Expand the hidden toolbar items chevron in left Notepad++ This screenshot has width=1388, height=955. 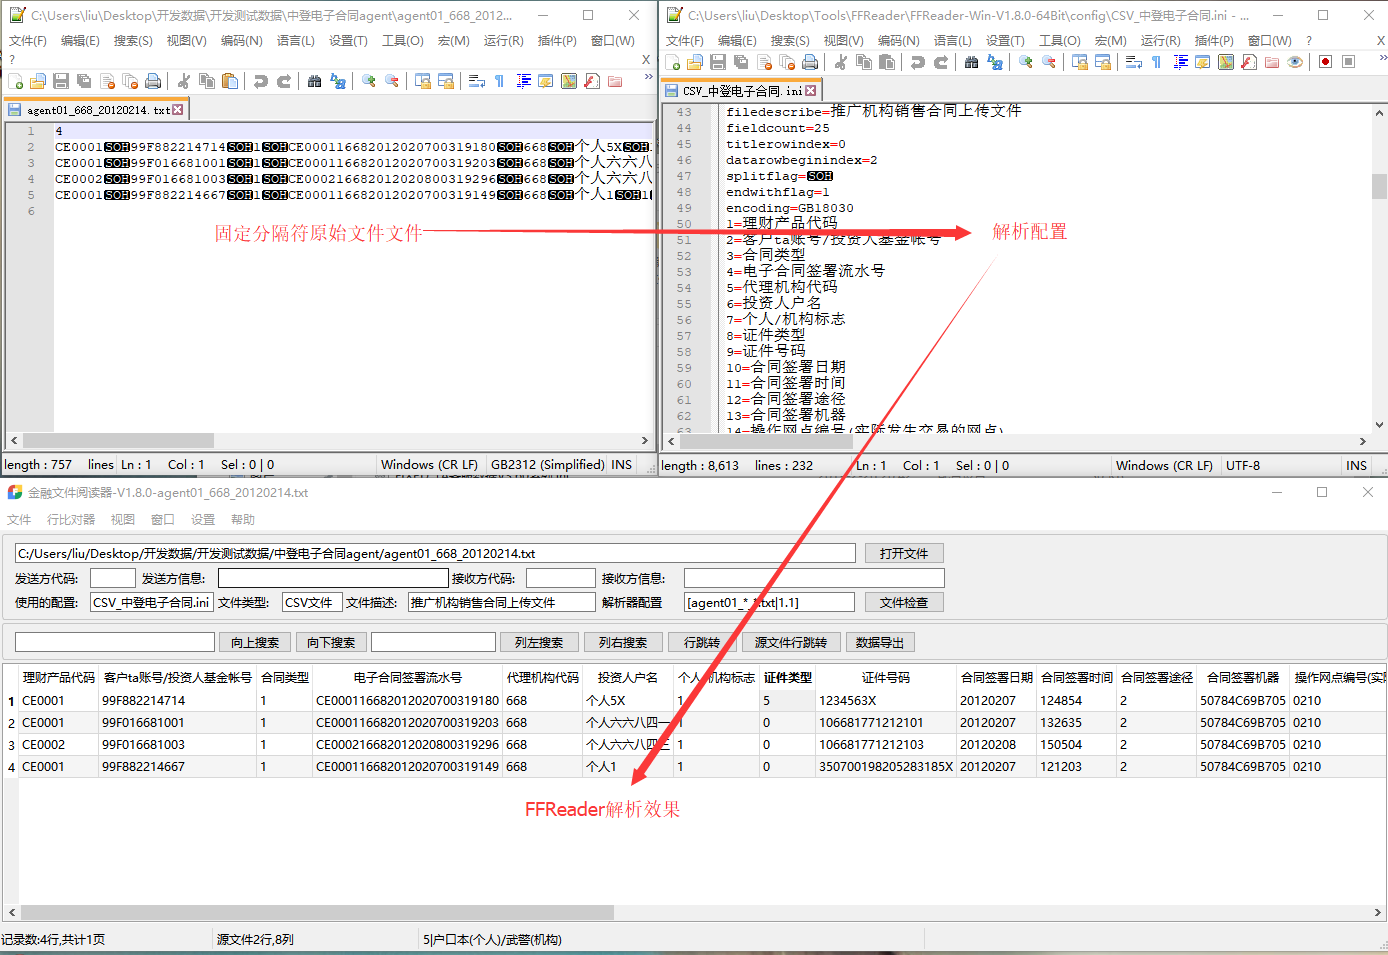pos(648,77)
